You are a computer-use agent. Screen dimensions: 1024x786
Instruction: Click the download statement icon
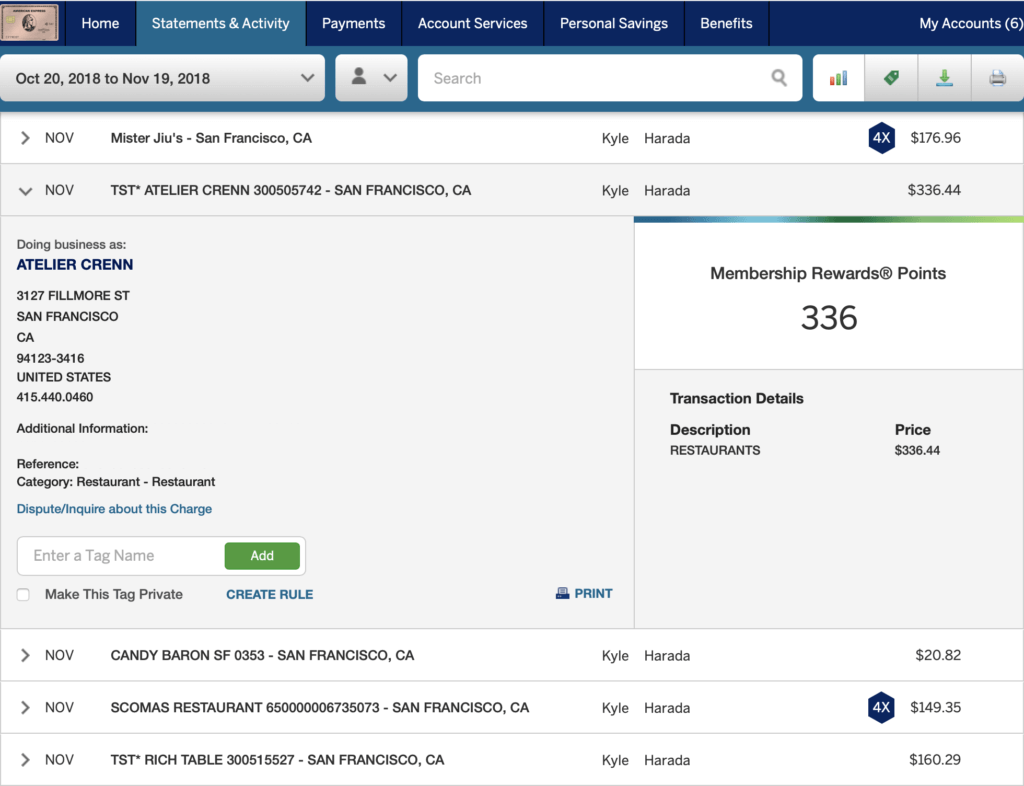[x=944, y=78]
